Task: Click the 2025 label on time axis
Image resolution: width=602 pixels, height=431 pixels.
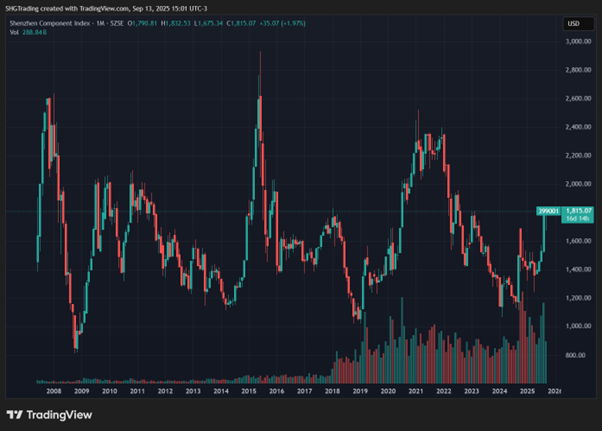Action: click(528, 391)
